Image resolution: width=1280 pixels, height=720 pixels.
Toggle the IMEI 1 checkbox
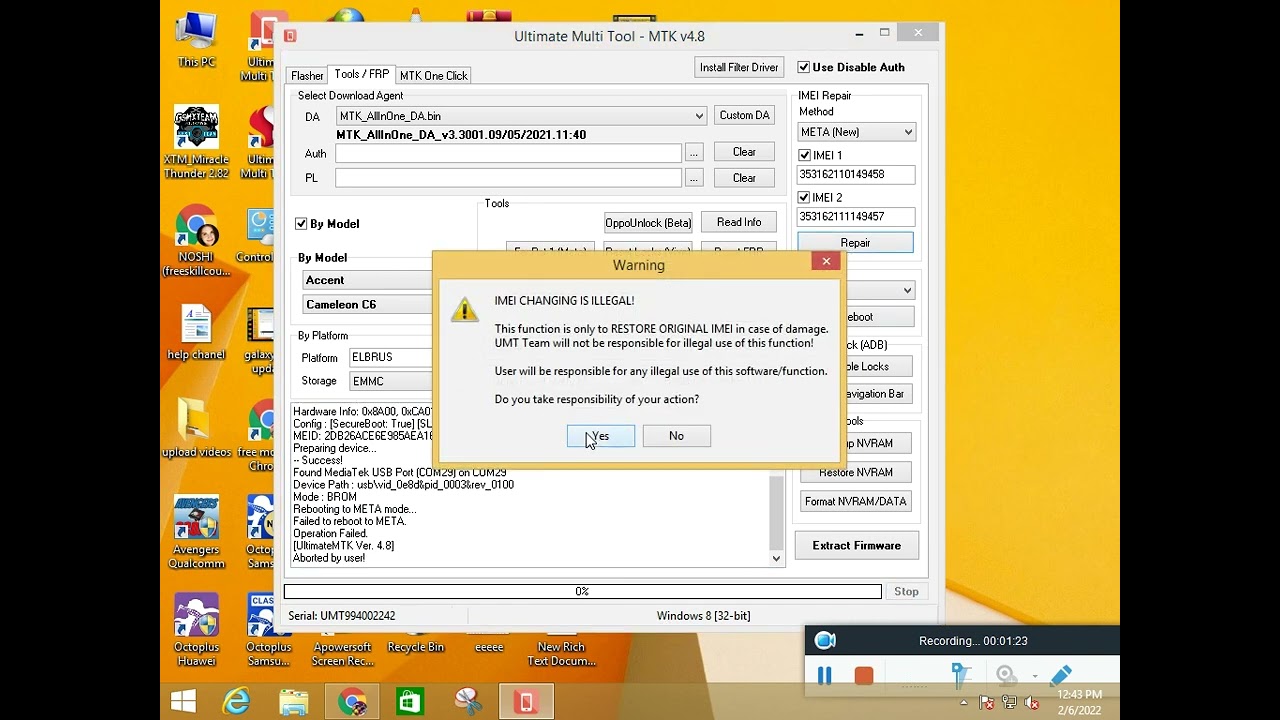click(x=805, y=155)
